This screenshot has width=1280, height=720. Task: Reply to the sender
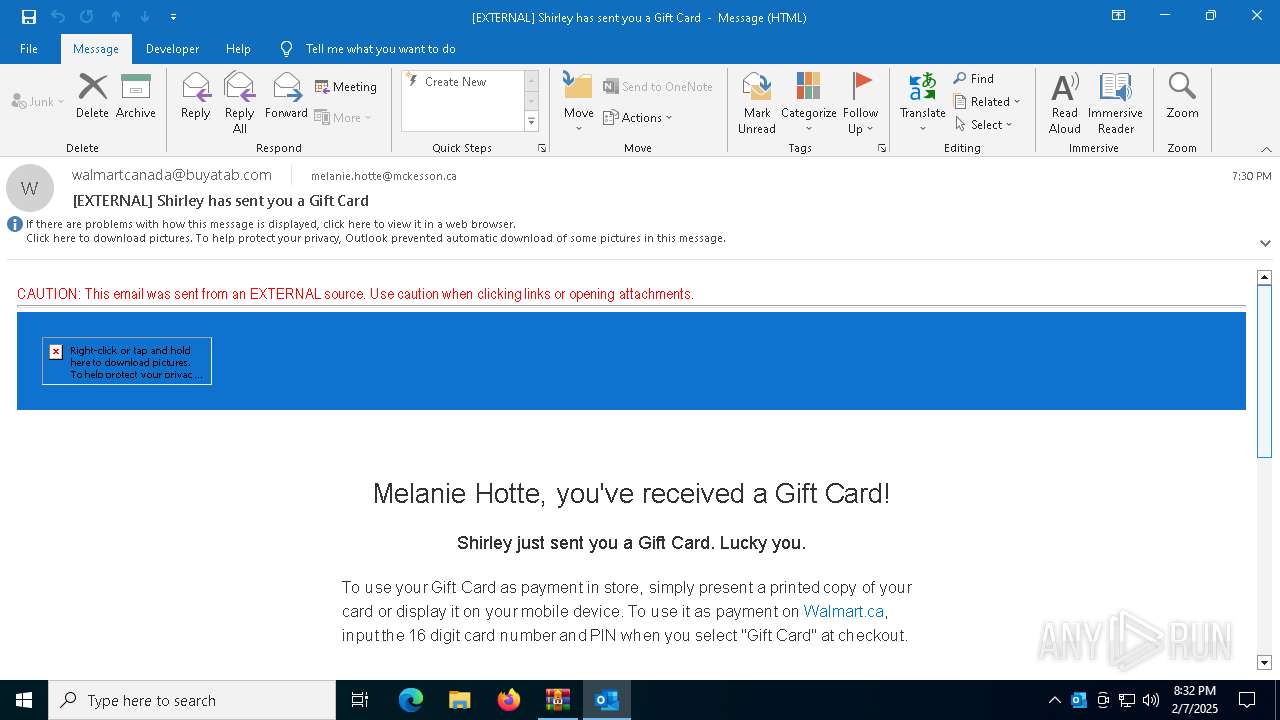(x=196, y=96)
